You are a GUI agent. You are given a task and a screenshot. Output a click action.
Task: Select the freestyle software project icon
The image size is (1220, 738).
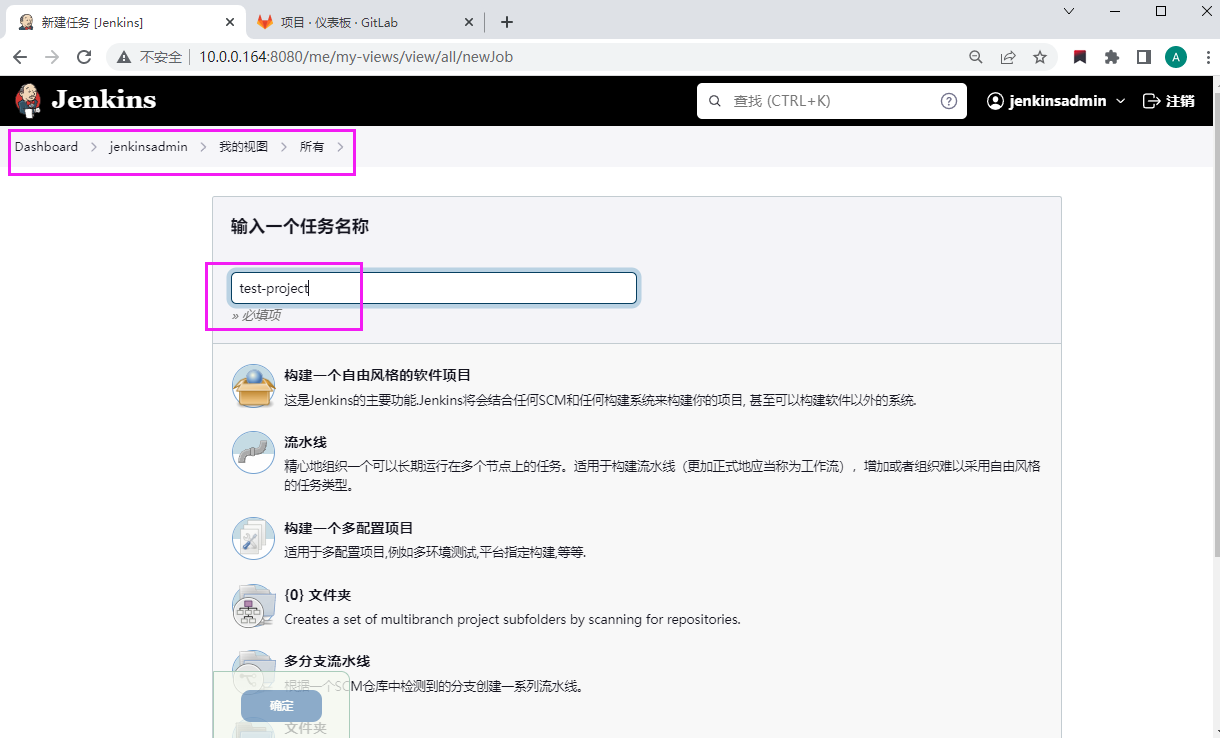pos(253,386)
